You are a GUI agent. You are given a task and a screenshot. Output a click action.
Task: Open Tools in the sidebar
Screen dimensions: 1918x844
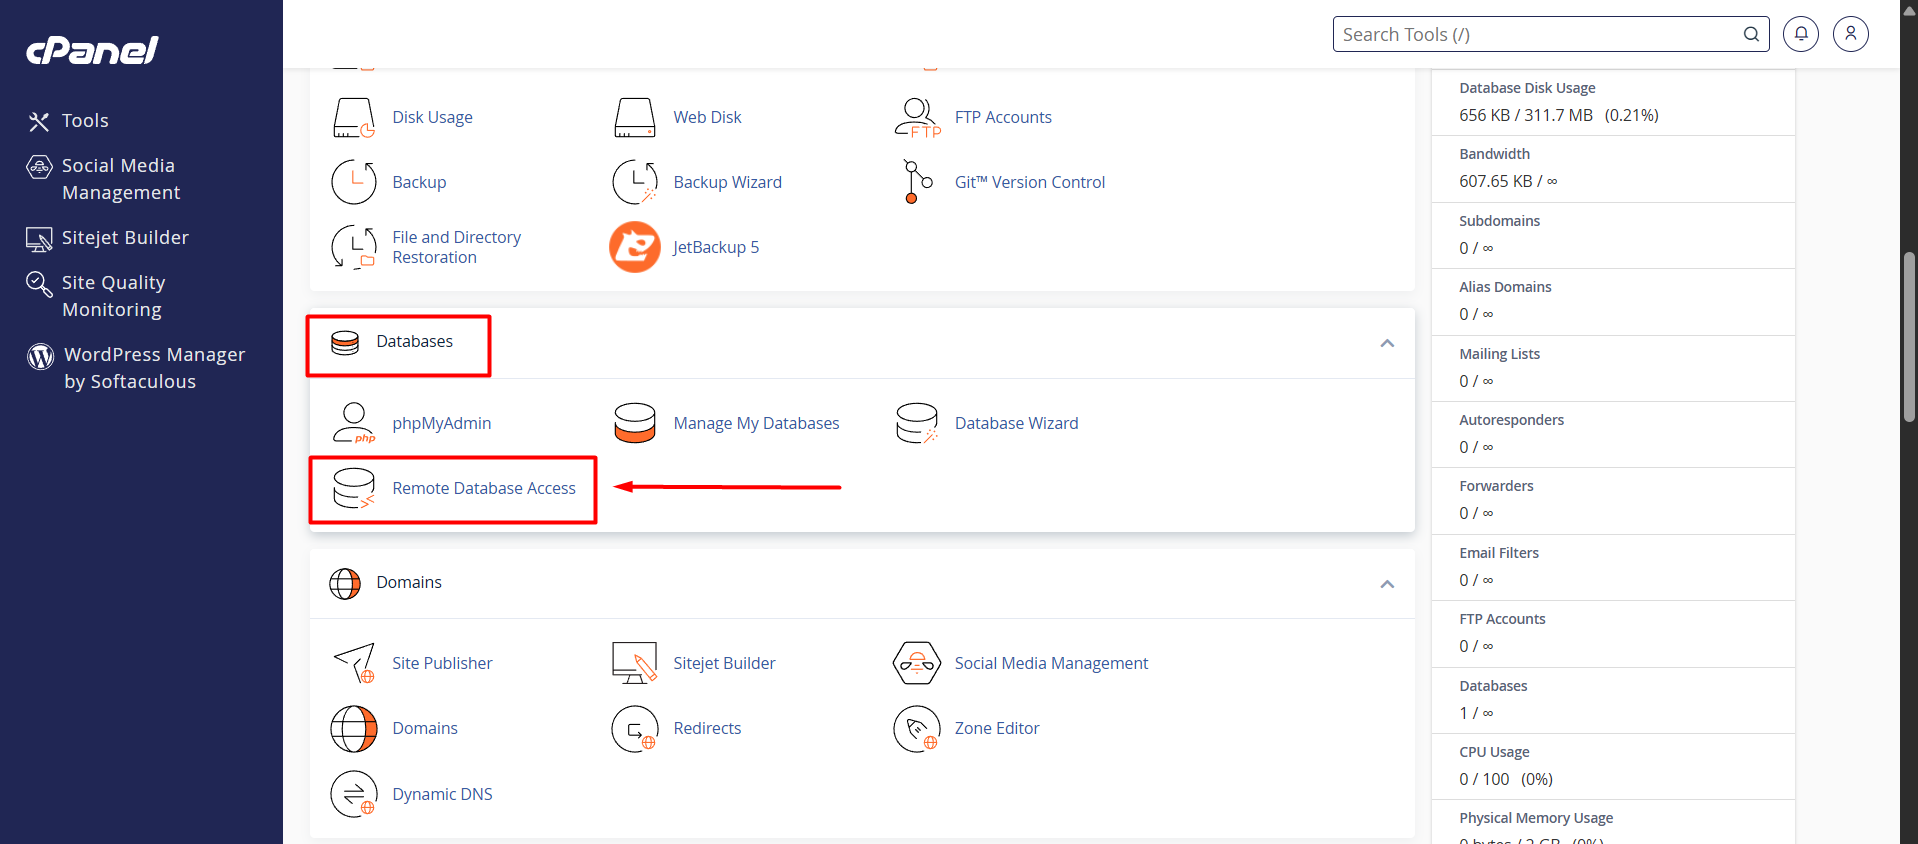(85, 121)
